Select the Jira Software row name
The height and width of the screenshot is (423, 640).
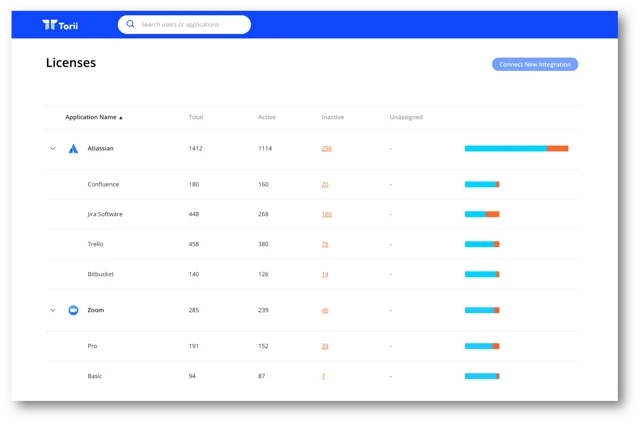click(x=105, y=214)
